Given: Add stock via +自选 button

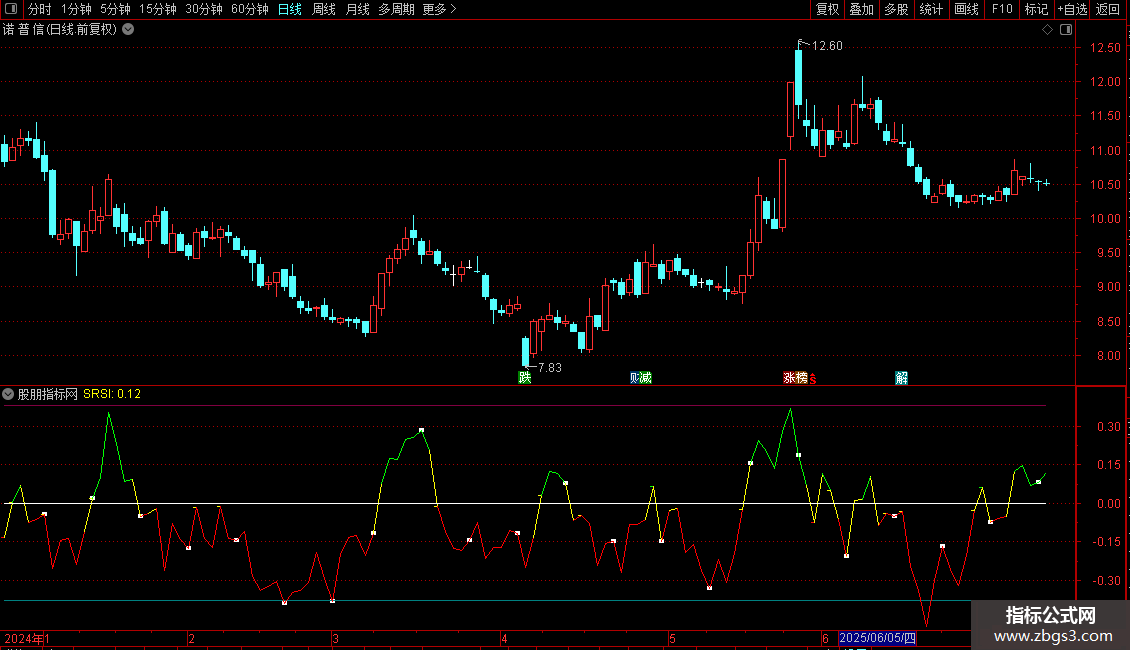Looking at the screenshot, I should click(1072, 9).
